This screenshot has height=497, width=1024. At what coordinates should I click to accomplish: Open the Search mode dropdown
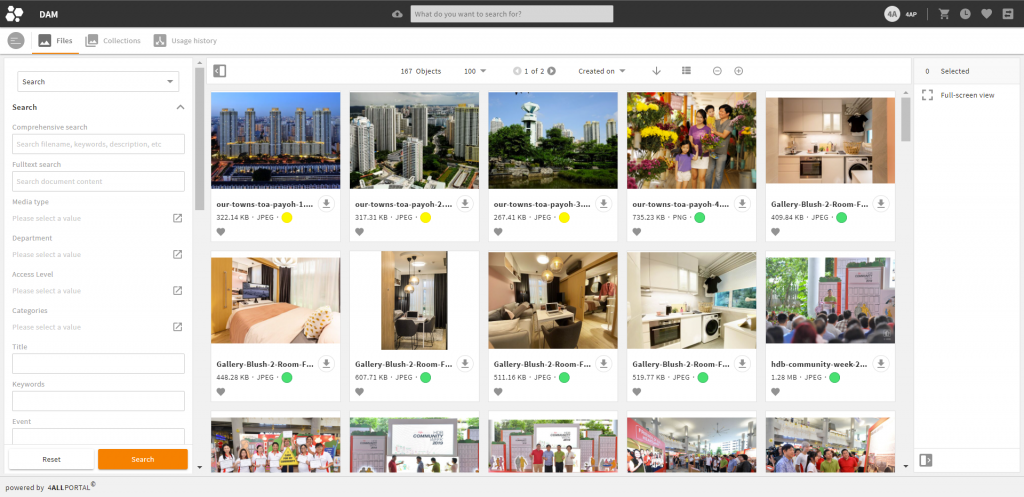98,82
